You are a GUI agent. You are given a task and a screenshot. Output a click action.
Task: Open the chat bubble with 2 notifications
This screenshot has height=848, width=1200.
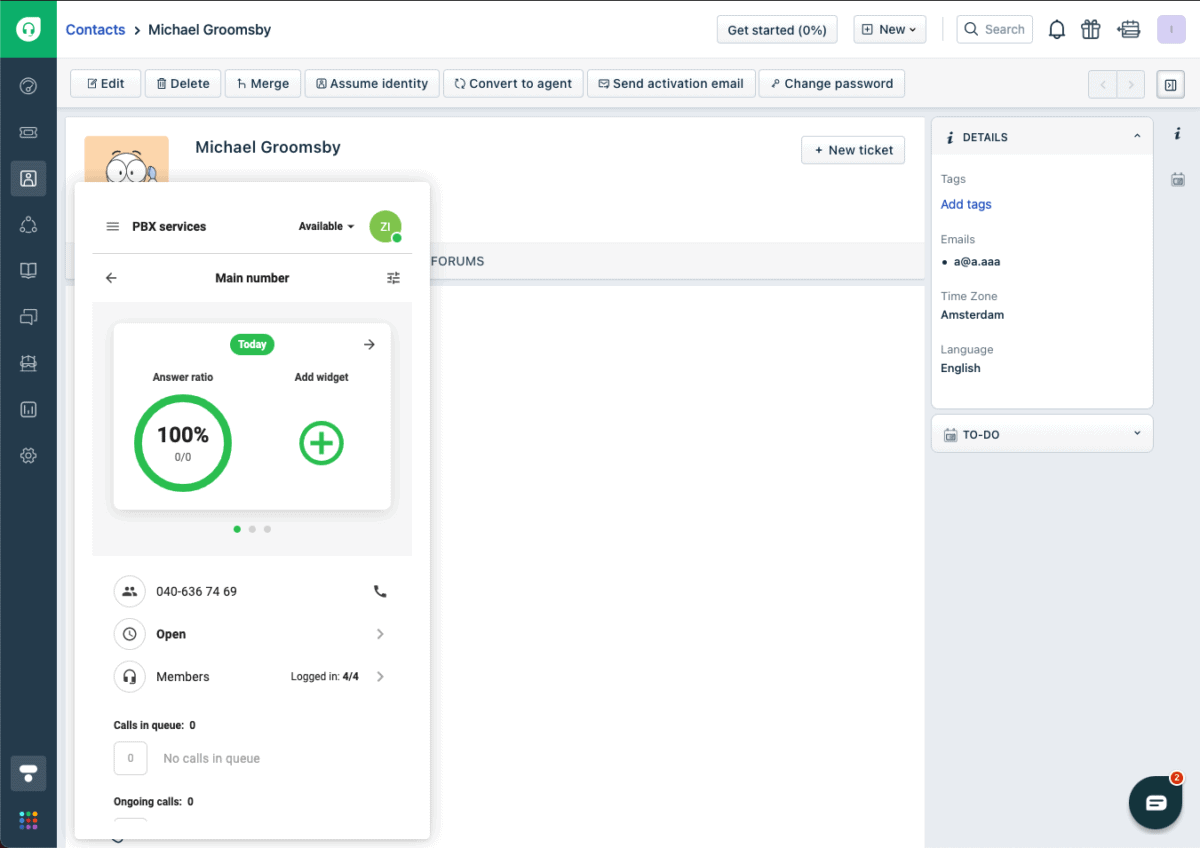1156,802
